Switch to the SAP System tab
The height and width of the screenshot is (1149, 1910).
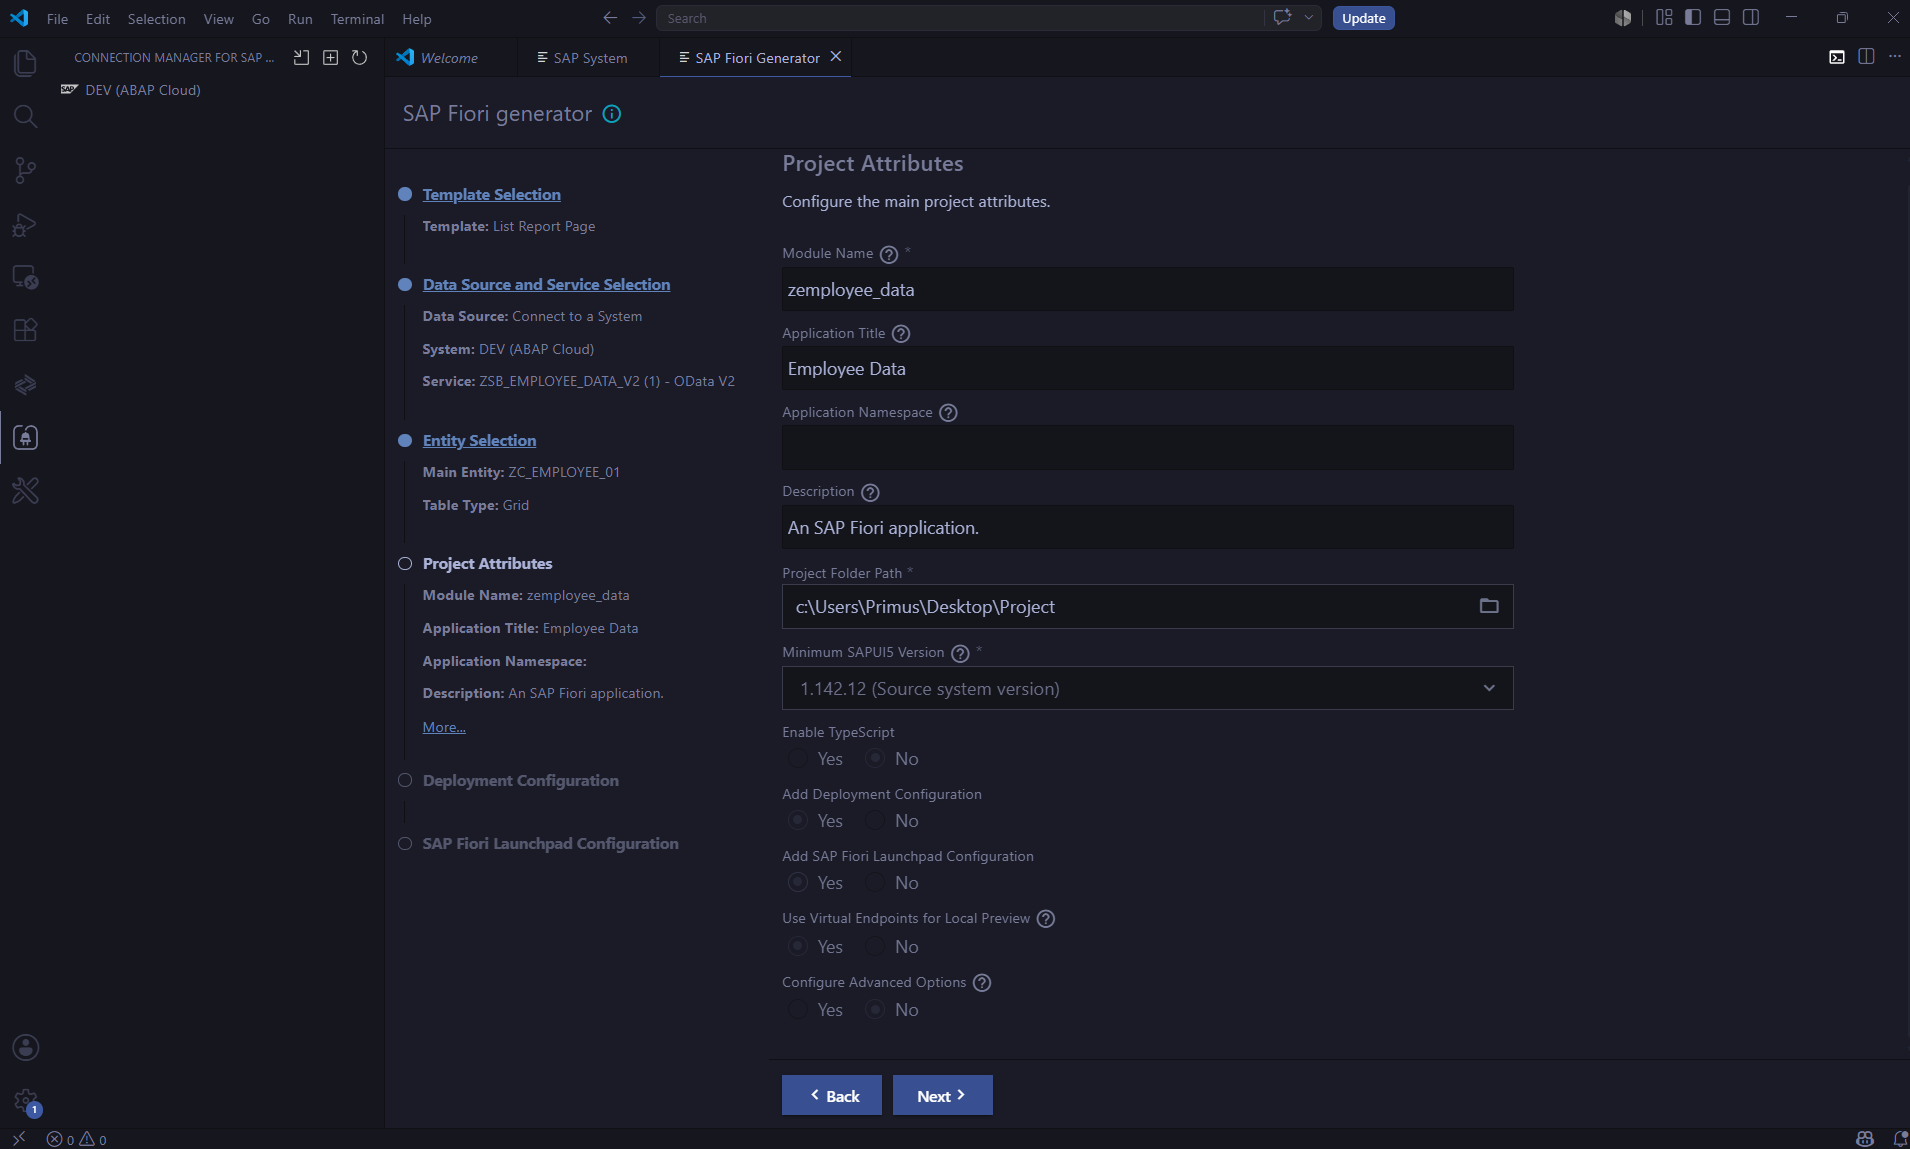[583, 58]
